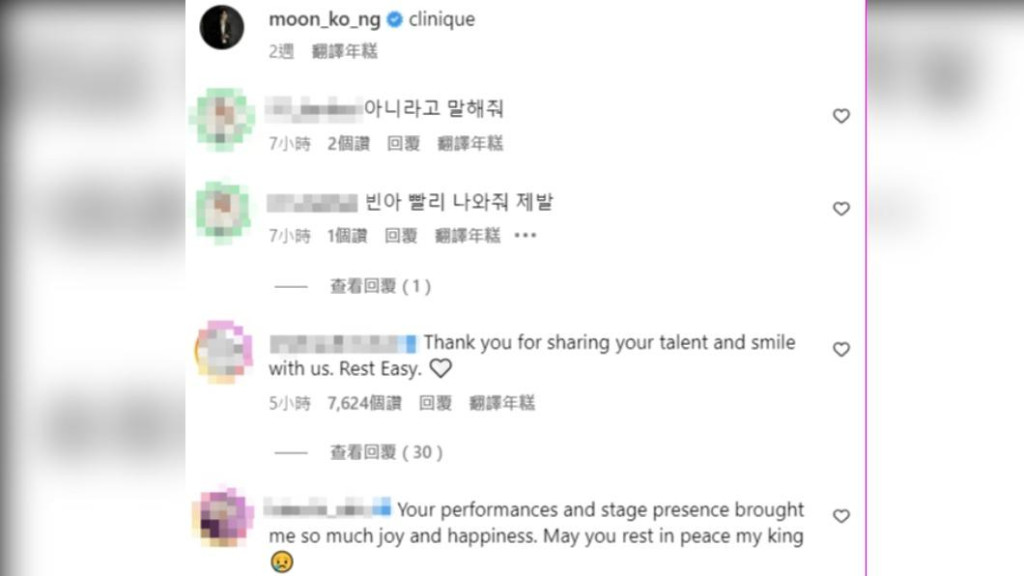Image resolution: width=1024 pixels, height=576 pixels.
Task: Tap heart on 'rest in peace my king' comment
Action: click(x=841, y=516)
